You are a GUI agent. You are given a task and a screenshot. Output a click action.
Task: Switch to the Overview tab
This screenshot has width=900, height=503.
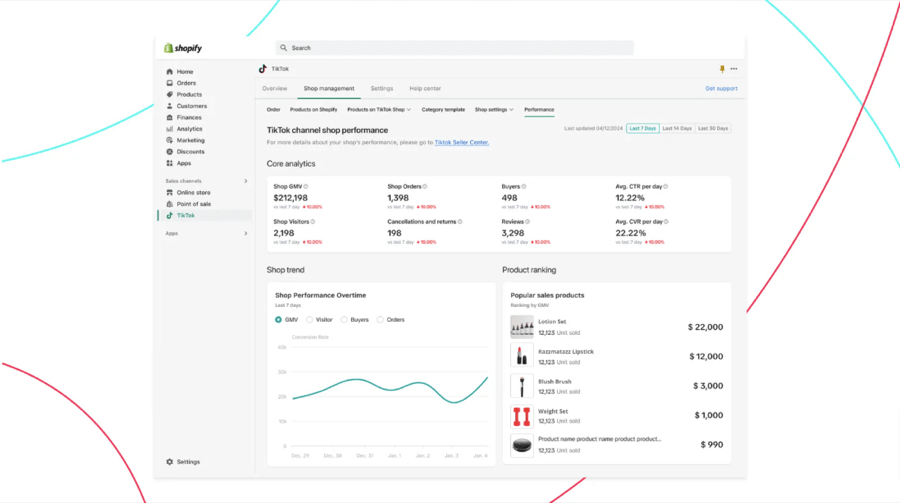tap(275, 88)
